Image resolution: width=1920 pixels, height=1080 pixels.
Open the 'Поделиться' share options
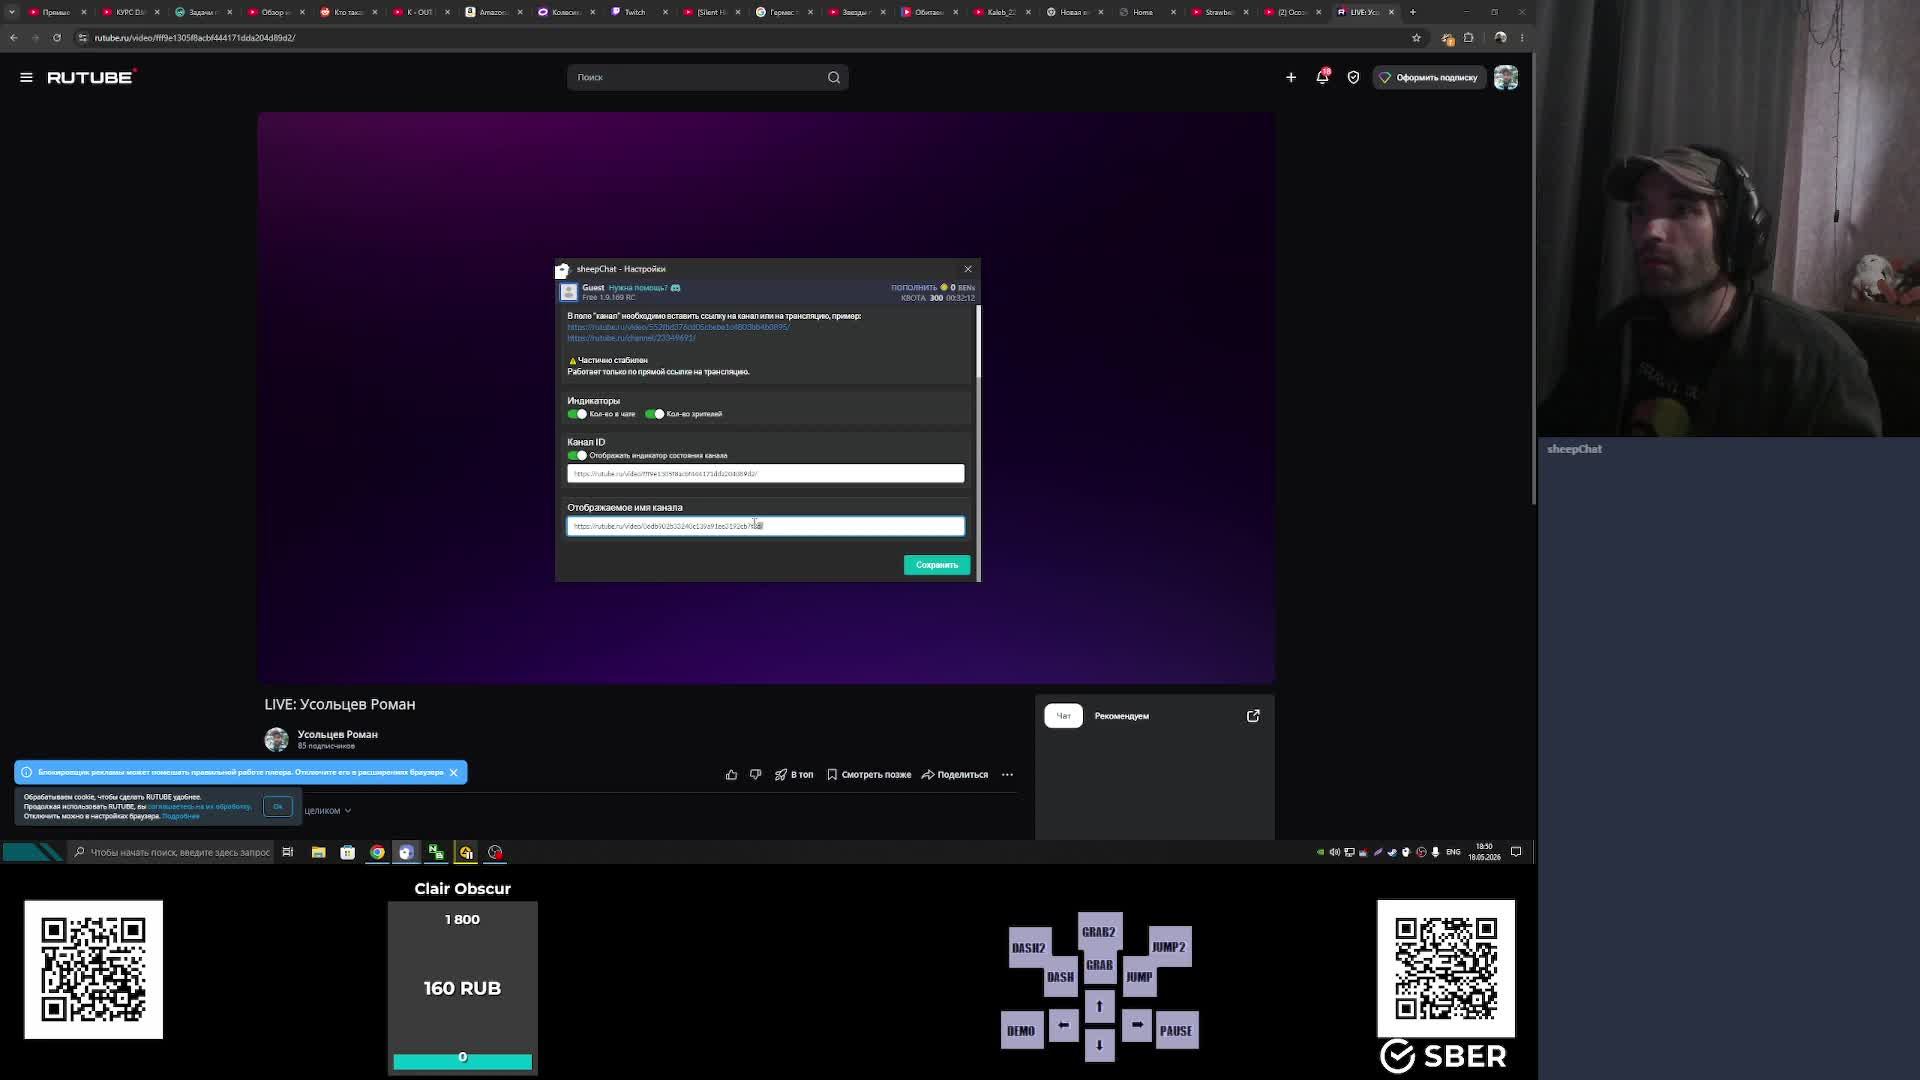click(x=955, y=774)
